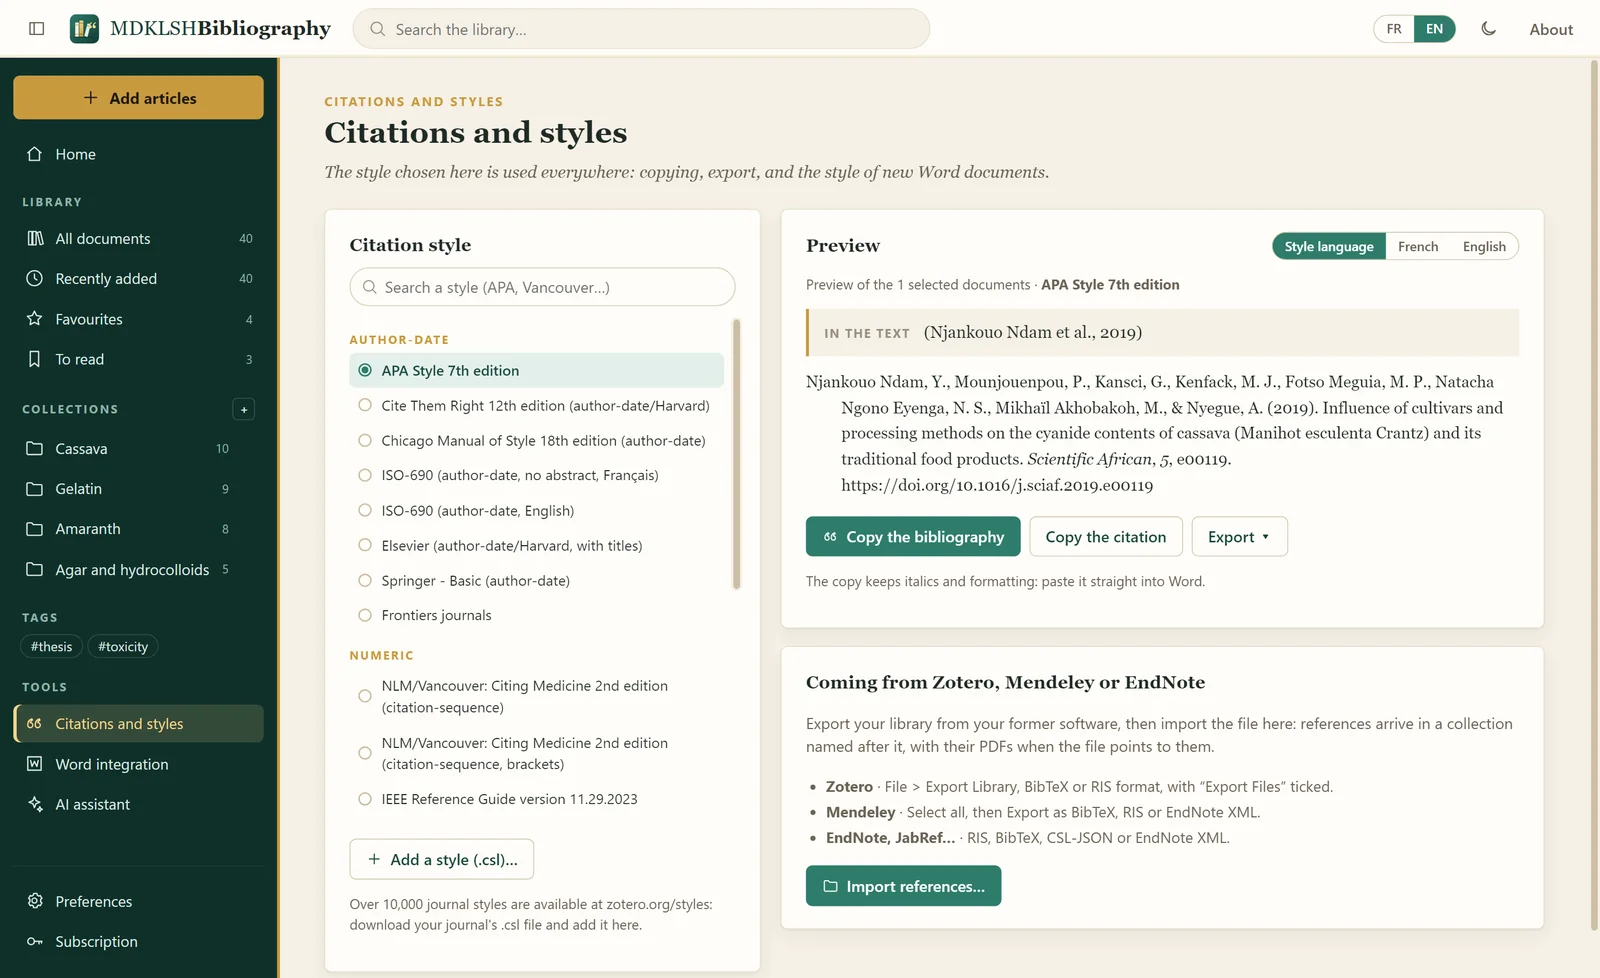Filter by the #thesis tag
The height and width of the screenshot is (978, 1600).
pos(51,646)
